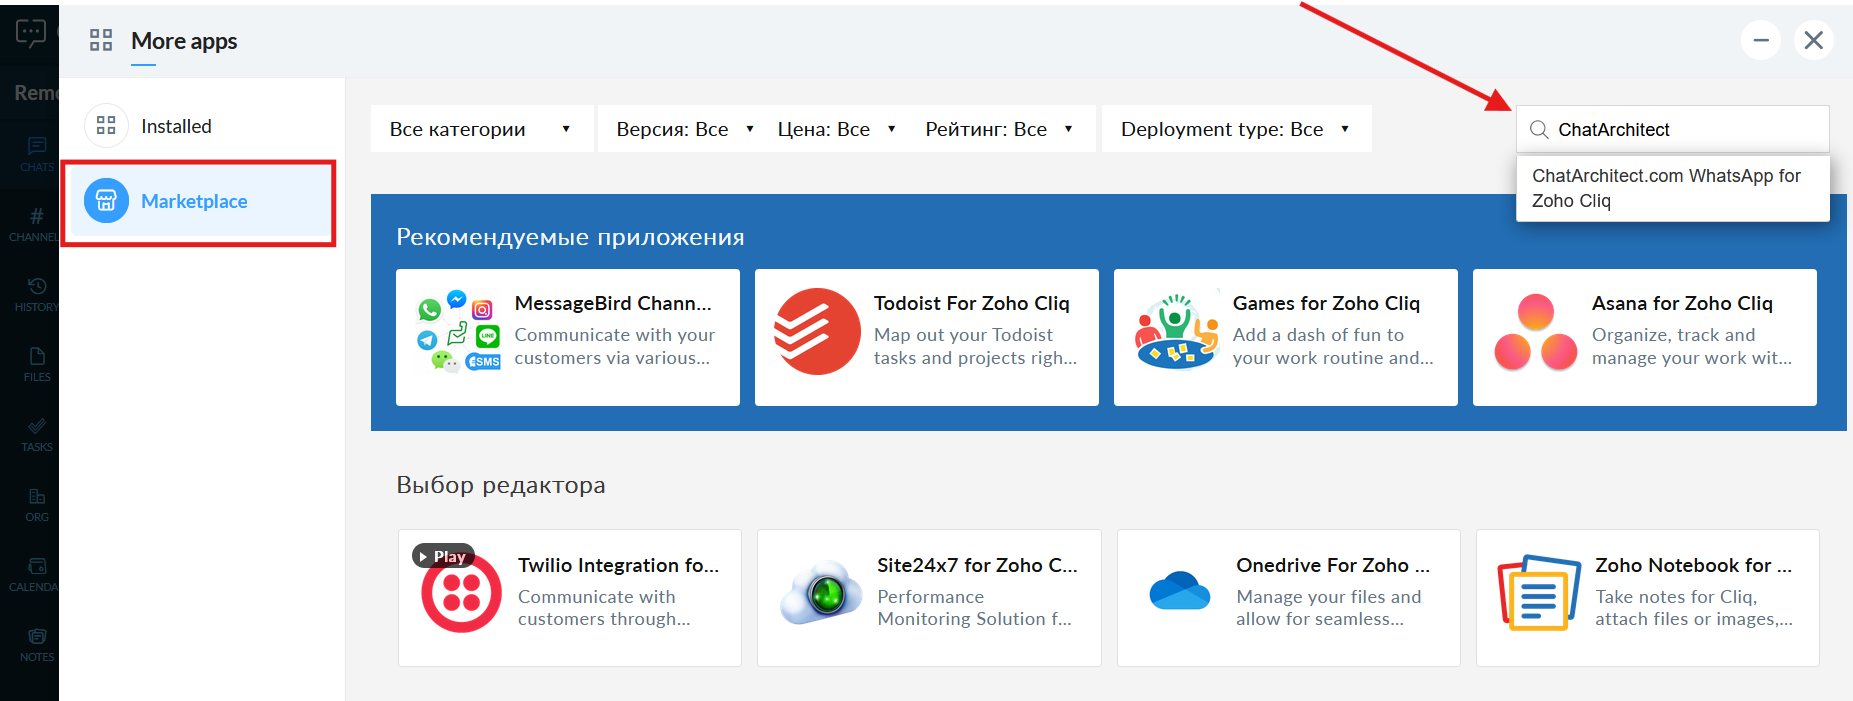Play the Twilio Integration video preview
The image size is (1853, 701).
click(x=443, y=557)
